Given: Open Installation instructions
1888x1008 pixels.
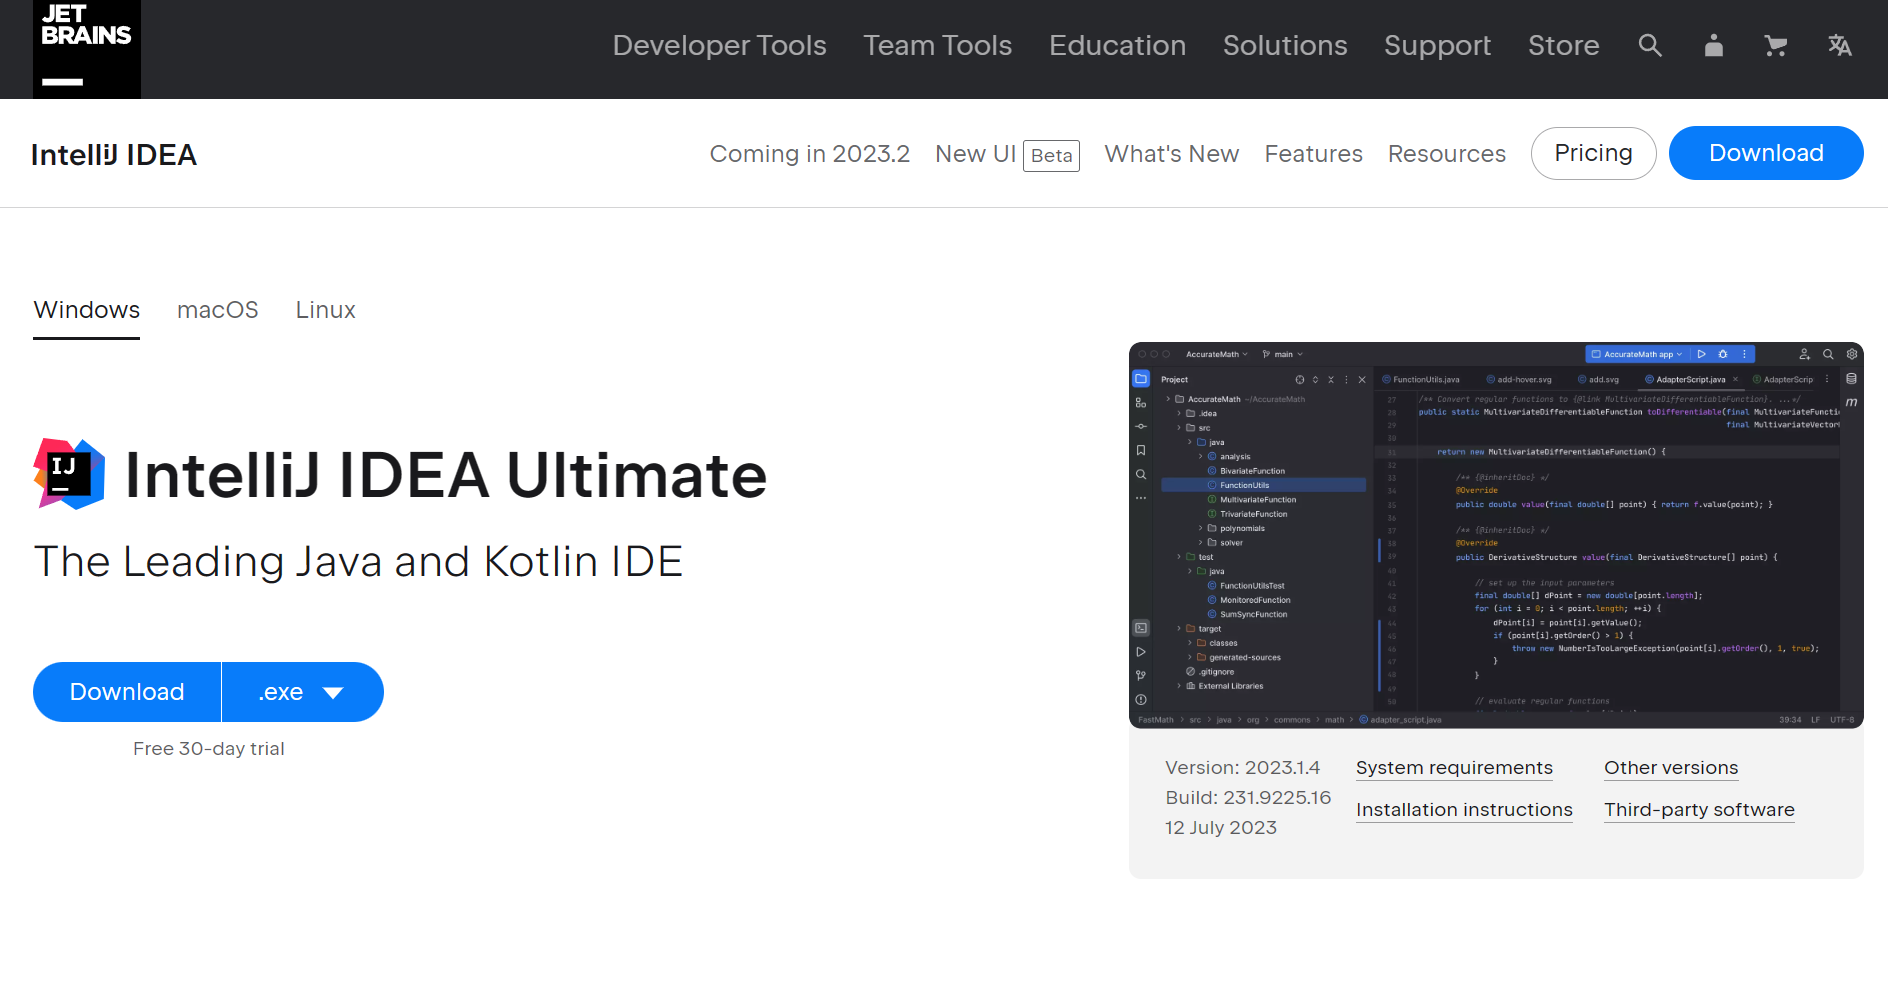Looking at the screenshot, I should click(x=1463, y=810).
